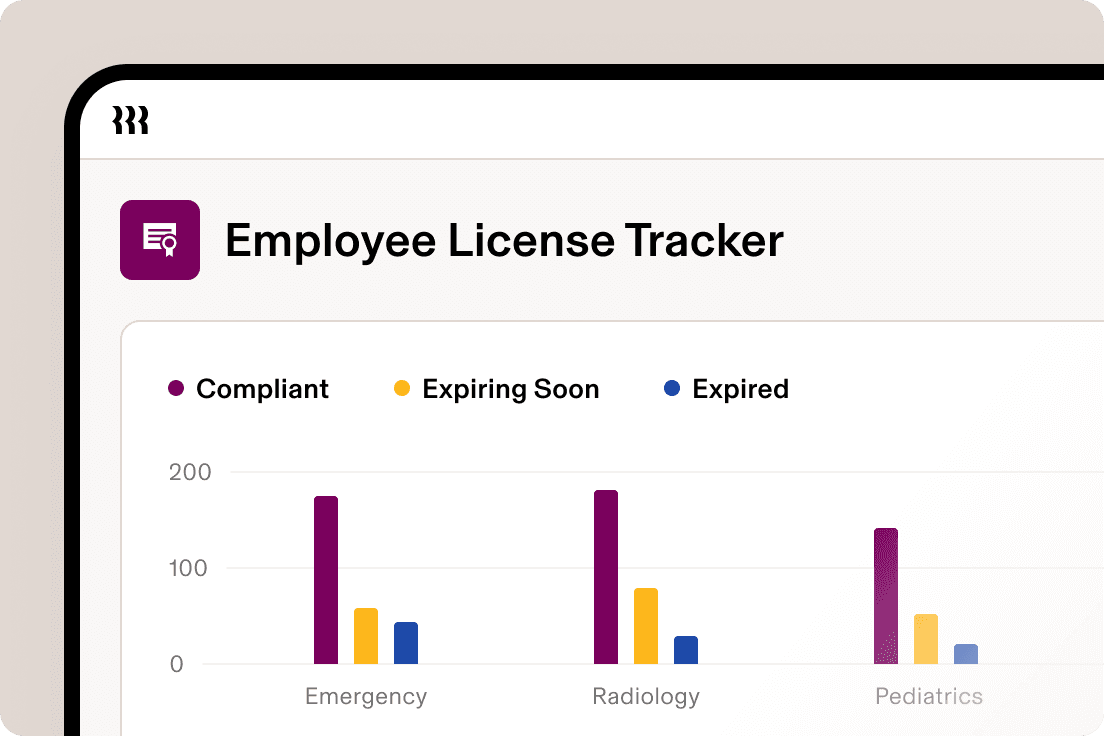Toggle the Expired legend item
The height and width of the screenshot is (736, 1104).
(726, 389)
